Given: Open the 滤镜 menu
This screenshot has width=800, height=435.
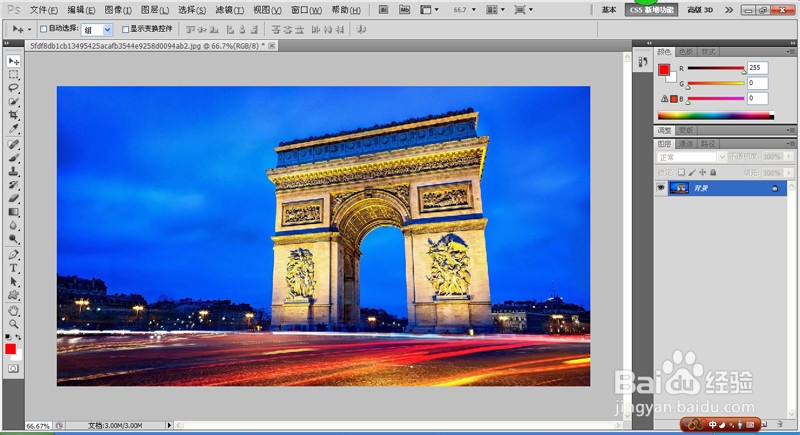Looking at the screenshot, I should point(229,10).
